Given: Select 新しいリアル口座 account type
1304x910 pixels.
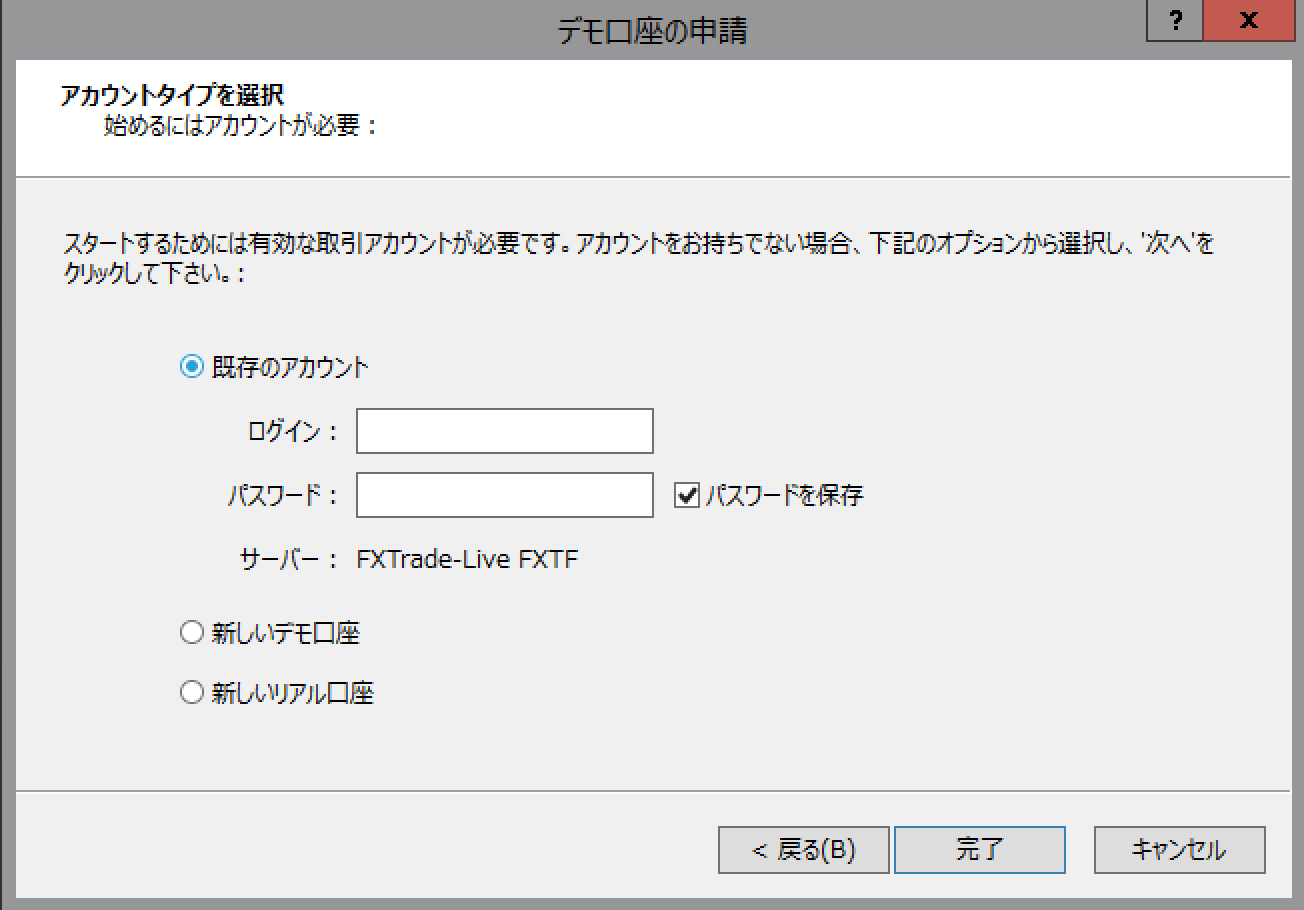Looking at the screenshot, I should tap(191, 692).
